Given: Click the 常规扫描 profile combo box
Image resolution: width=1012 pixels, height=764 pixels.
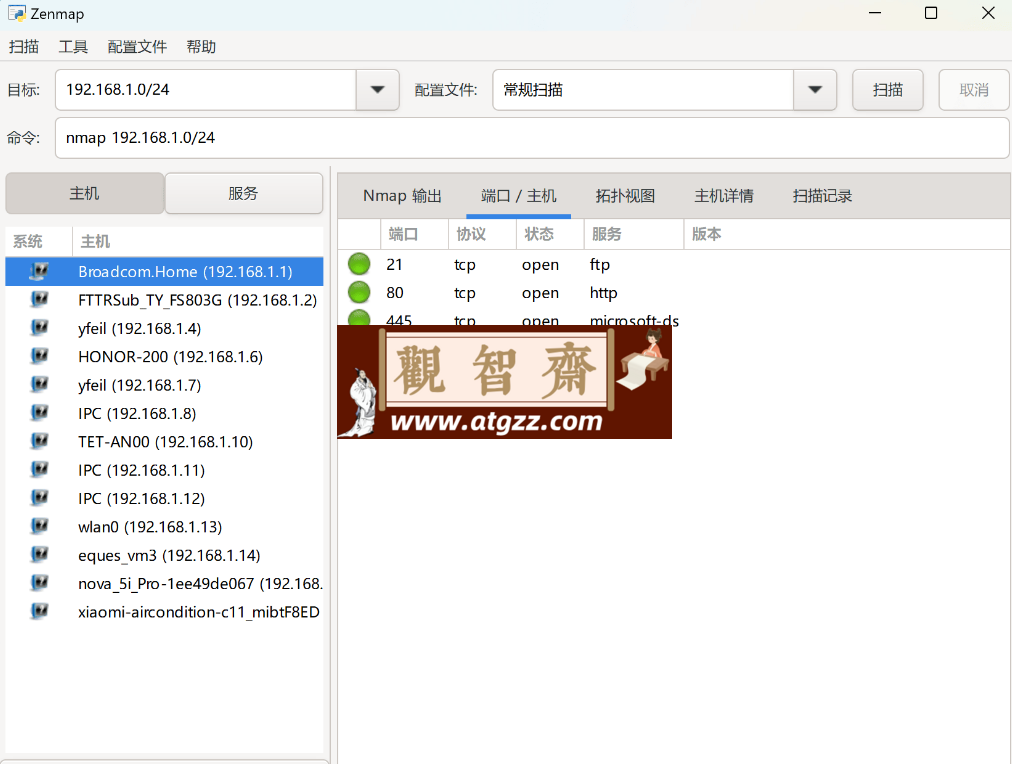Looking at the screenshot, I should 643,90.
